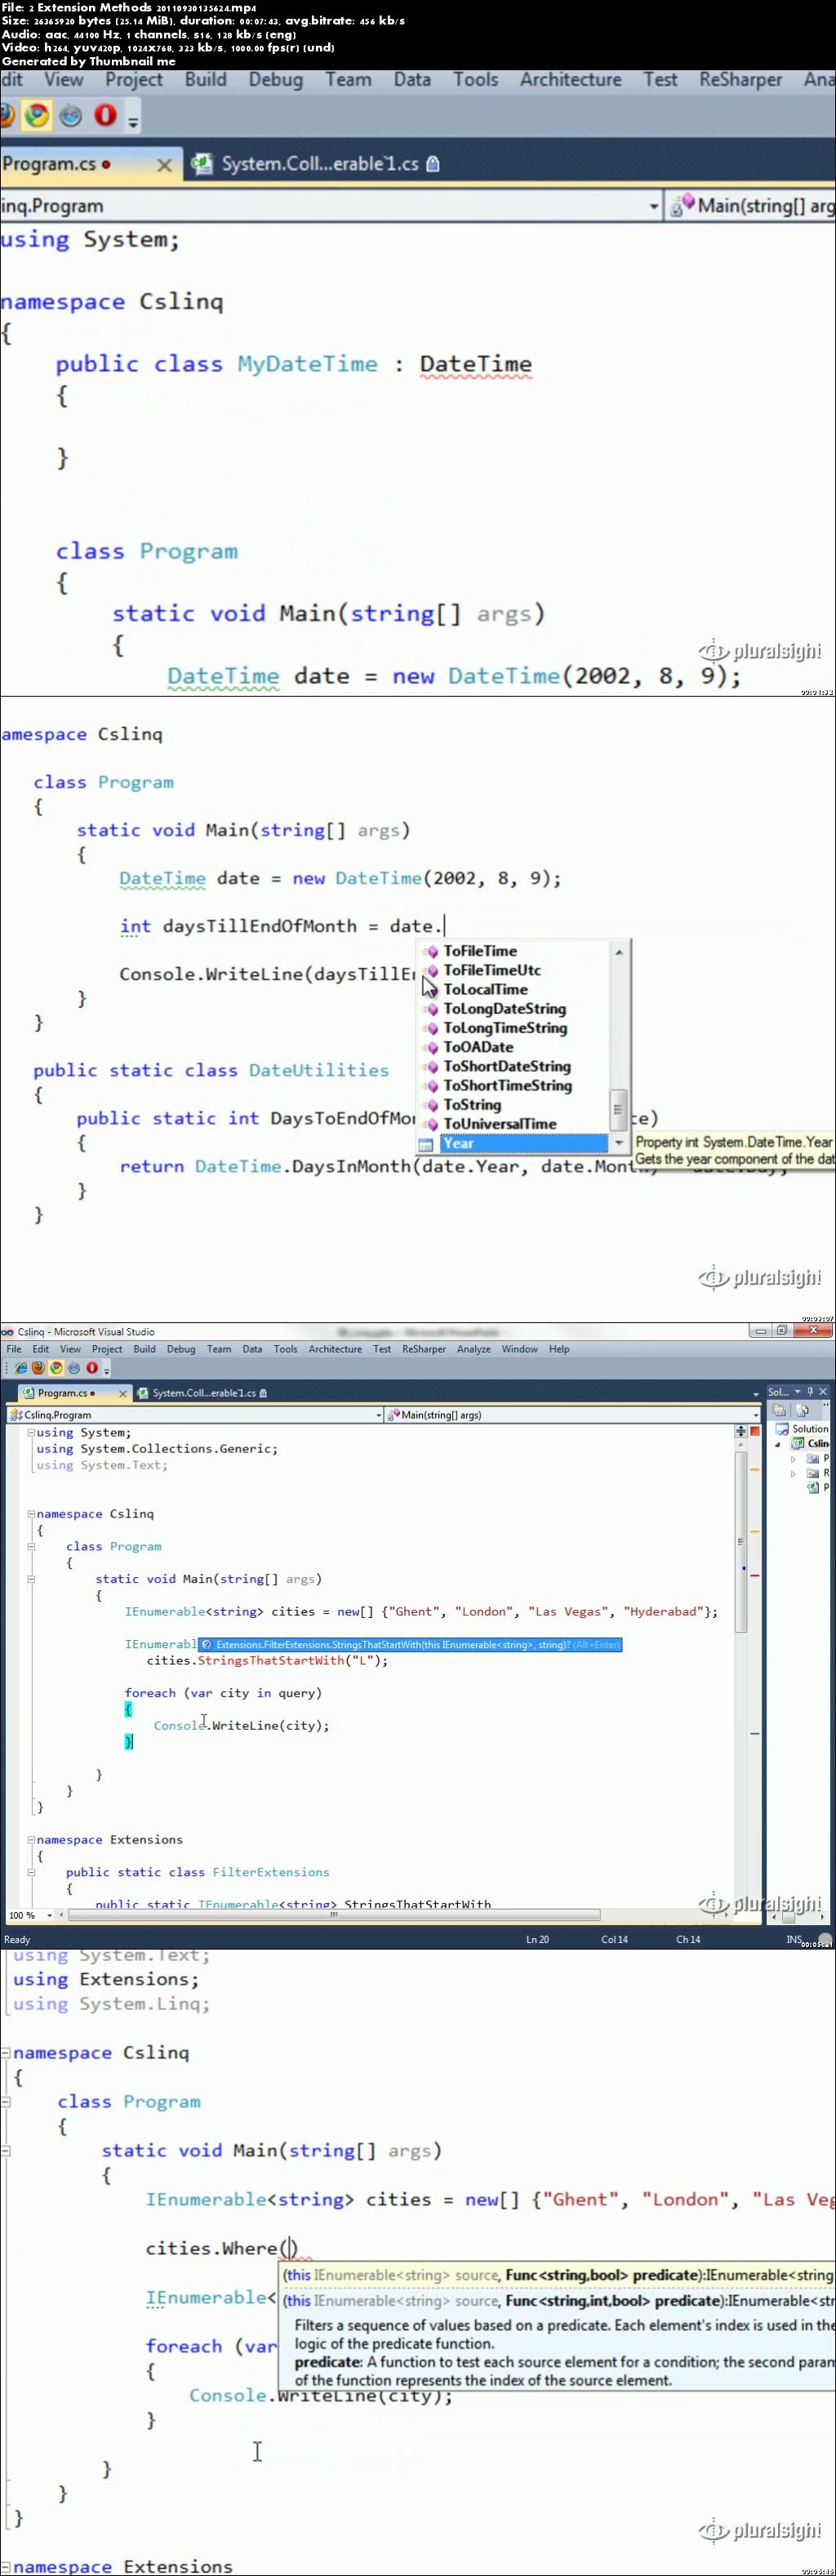Open the Debug menu in the MyDateTime frame
The height and width of the screenshot is (2576, 836).
[x=275, y=80]
